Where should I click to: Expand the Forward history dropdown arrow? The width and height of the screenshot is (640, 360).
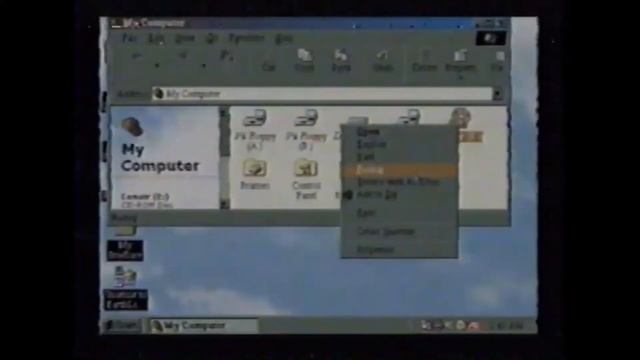coord(204,65)
